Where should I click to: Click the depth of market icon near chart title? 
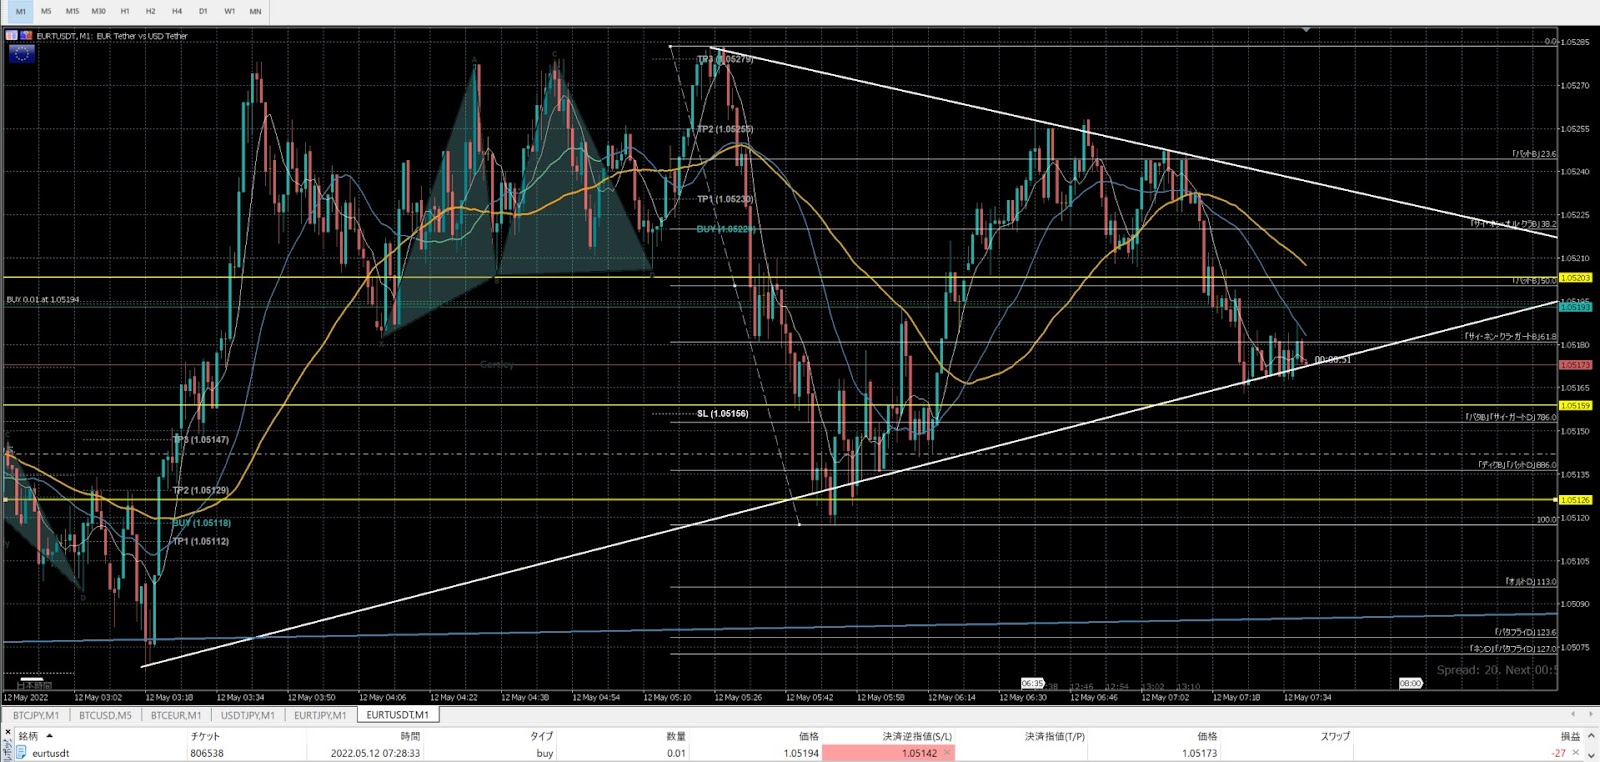(x=26, y=36)
